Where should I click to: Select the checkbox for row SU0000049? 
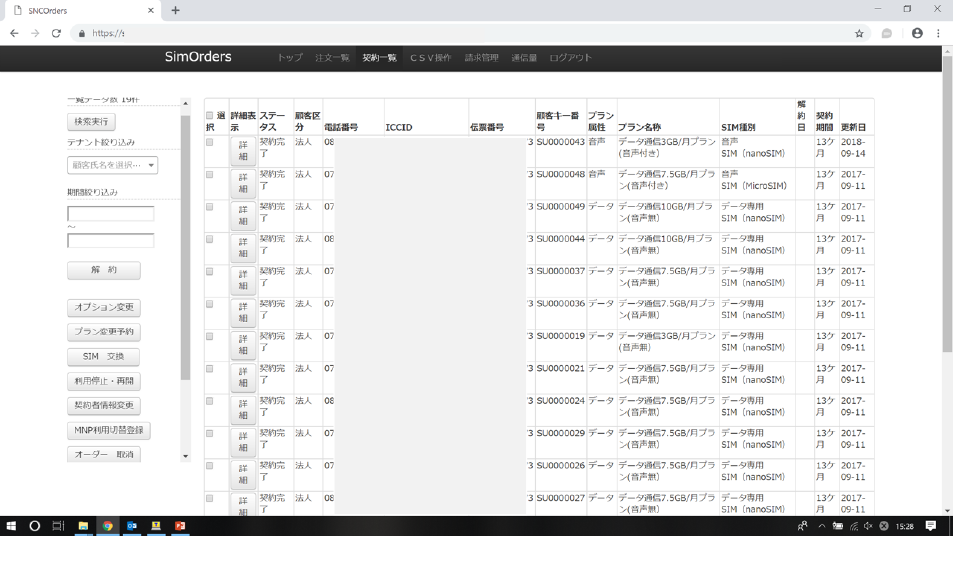[x=210, y=207]
